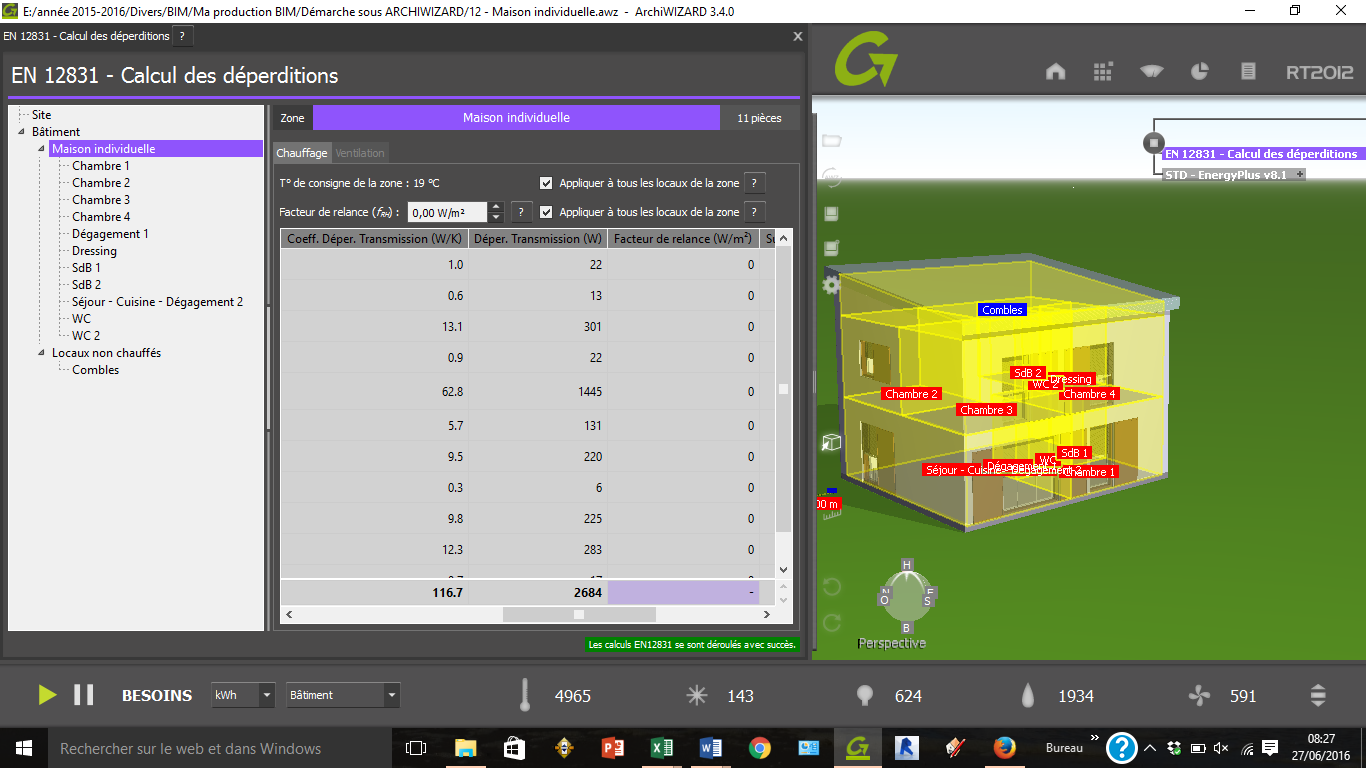Click help button right of relance 'Appliquer à tous'

[756, 212]
